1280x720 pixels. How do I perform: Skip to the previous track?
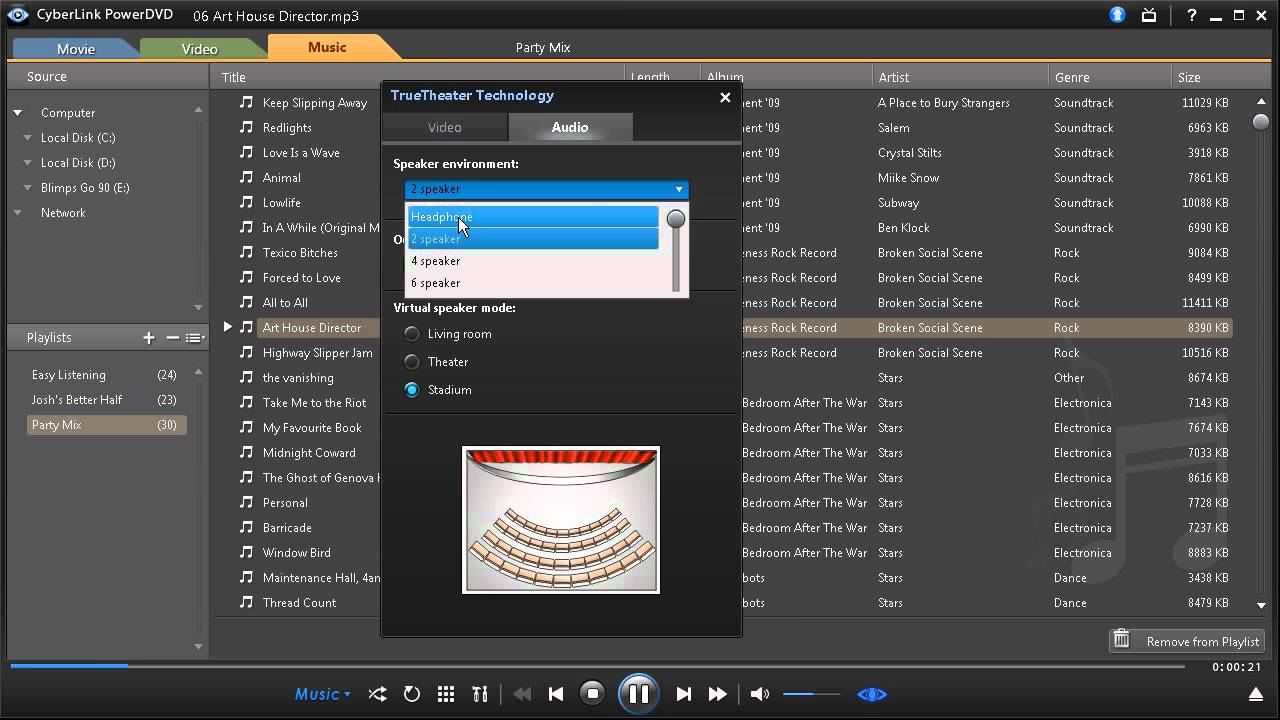coord(556,694)
